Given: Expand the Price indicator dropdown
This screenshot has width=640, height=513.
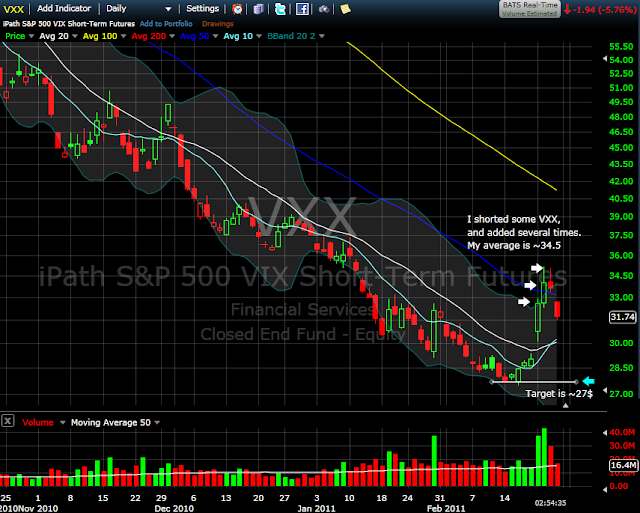Looking at the screenshot, I should [x=31, y=36].
